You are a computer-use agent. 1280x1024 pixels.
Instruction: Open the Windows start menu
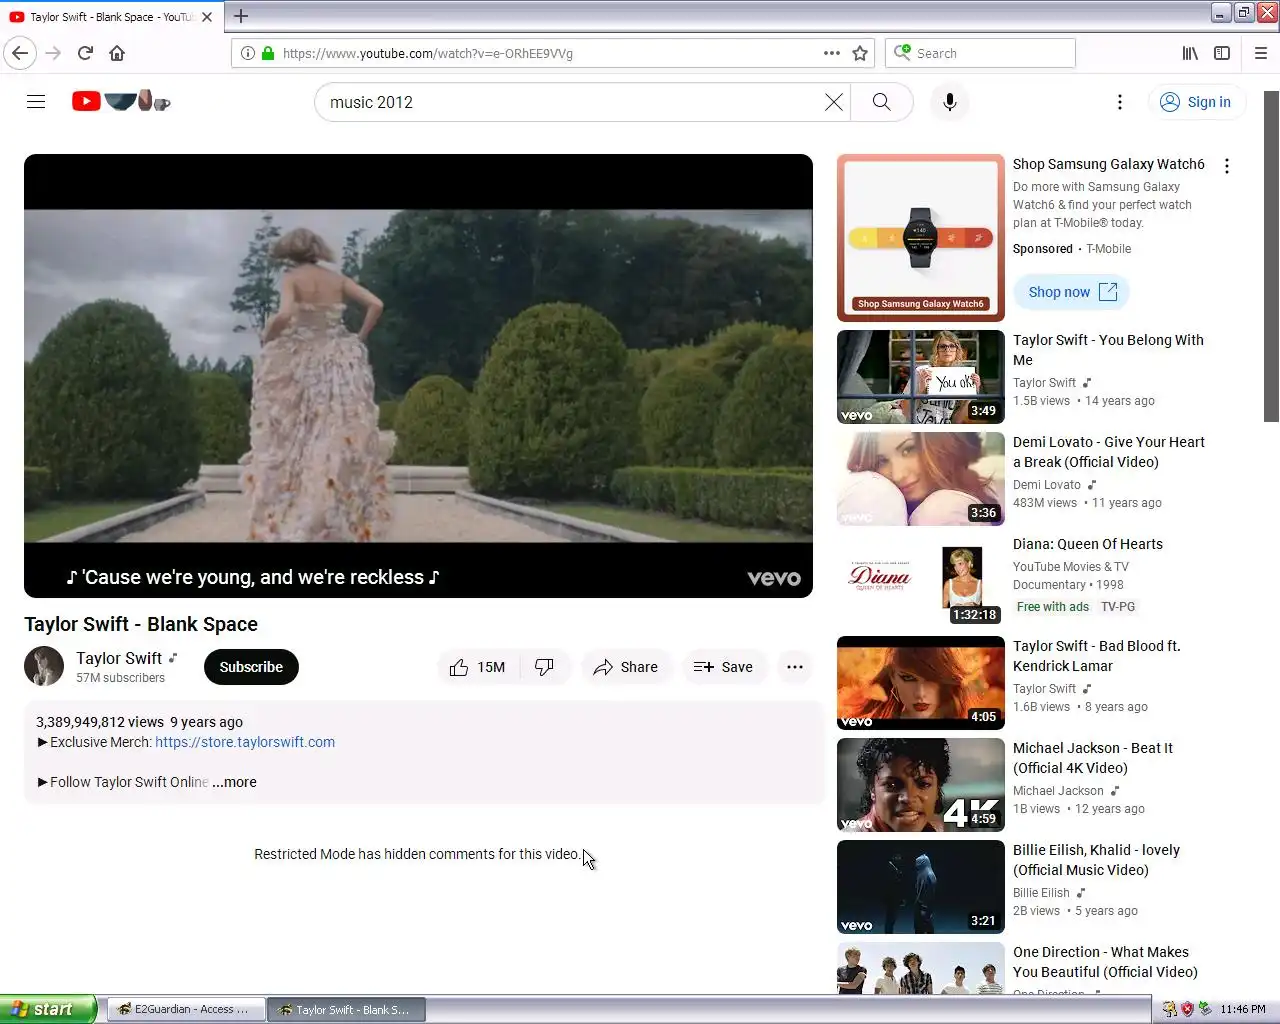pos(48,1009)
